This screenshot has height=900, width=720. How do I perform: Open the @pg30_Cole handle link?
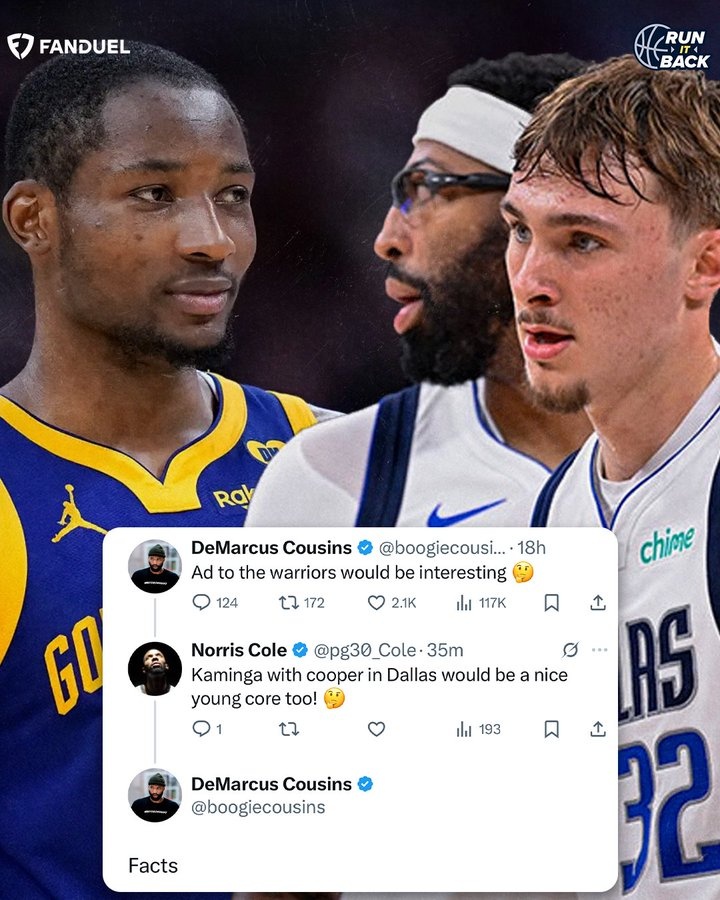coord(365,650)
